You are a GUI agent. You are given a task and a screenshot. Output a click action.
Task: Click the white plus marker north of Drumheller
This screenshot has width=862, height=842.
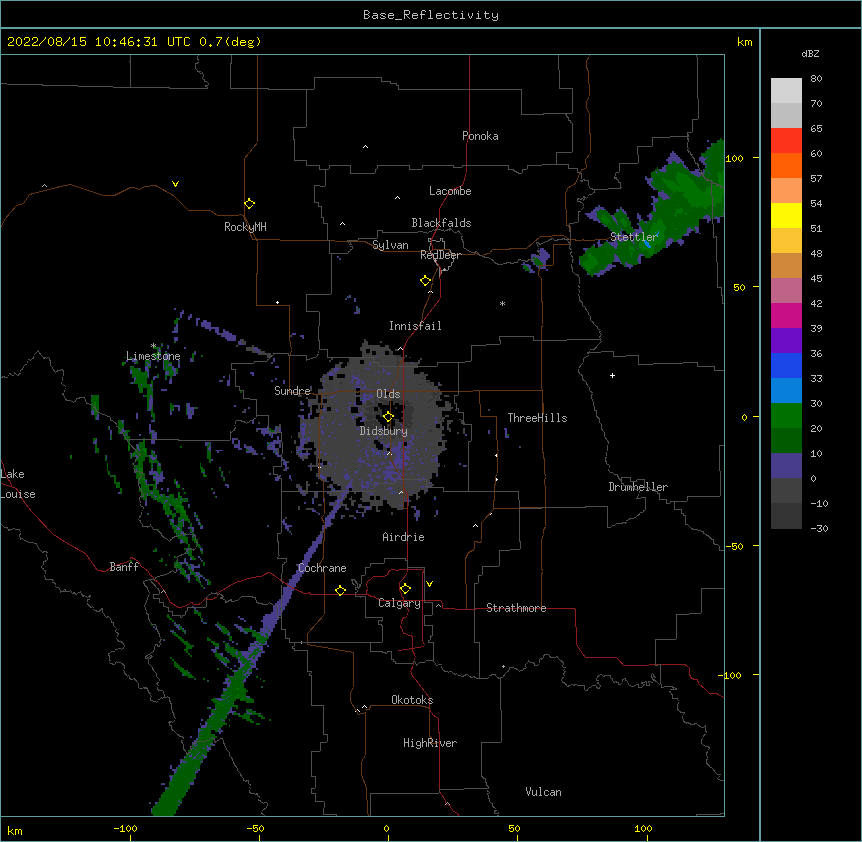pos(612,375)
